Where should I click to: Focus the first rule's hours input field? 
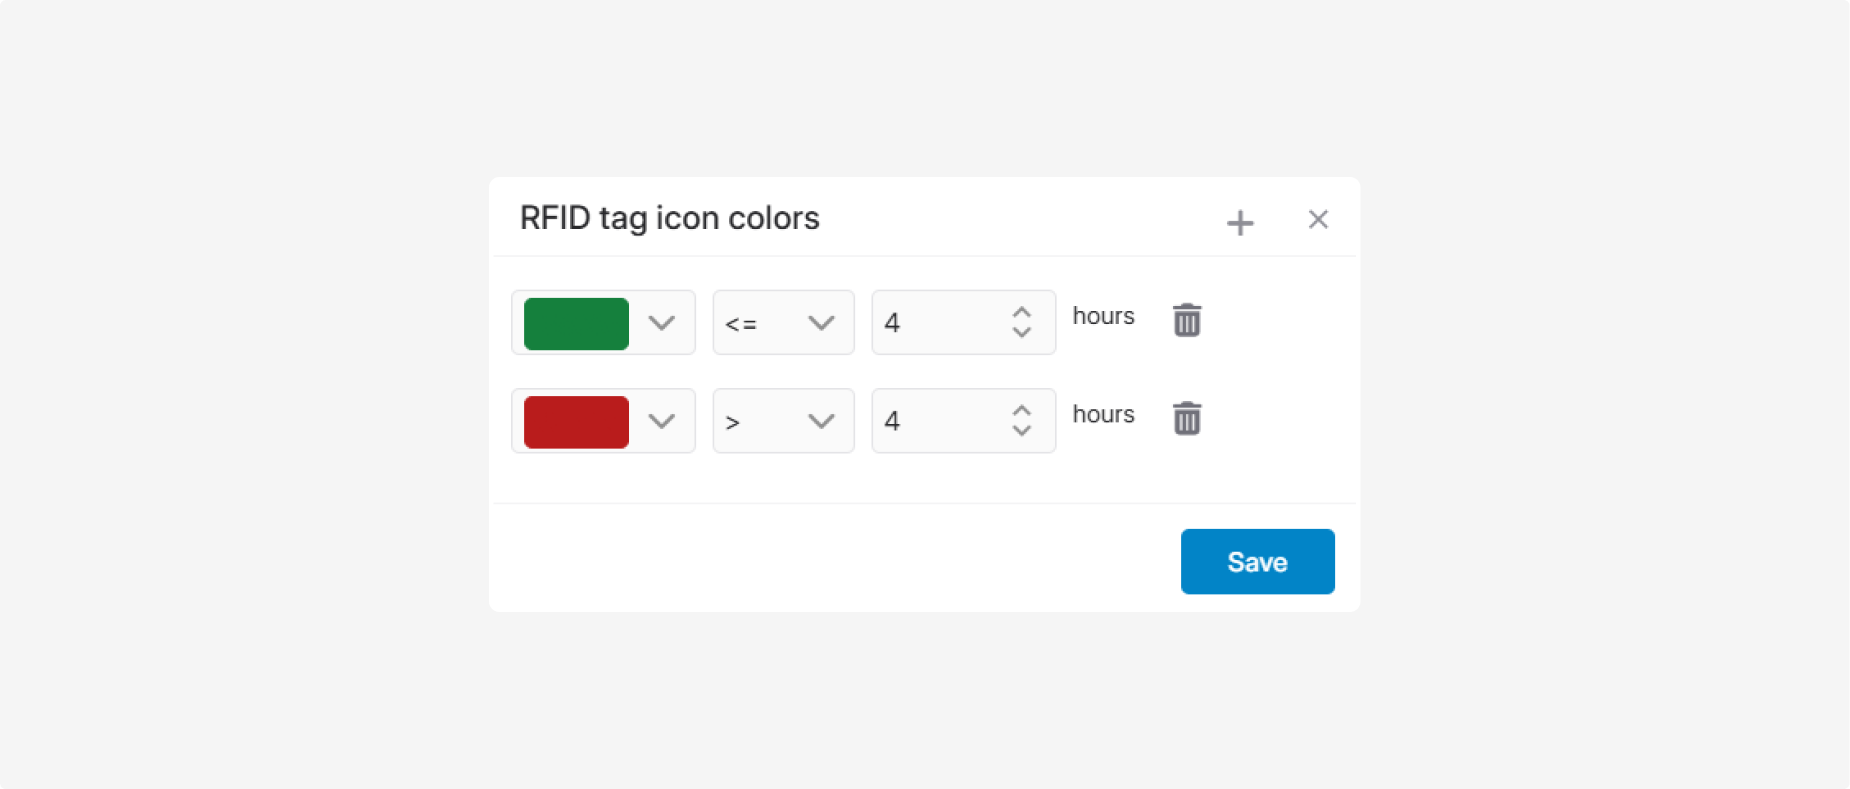(x=963, y=322)
